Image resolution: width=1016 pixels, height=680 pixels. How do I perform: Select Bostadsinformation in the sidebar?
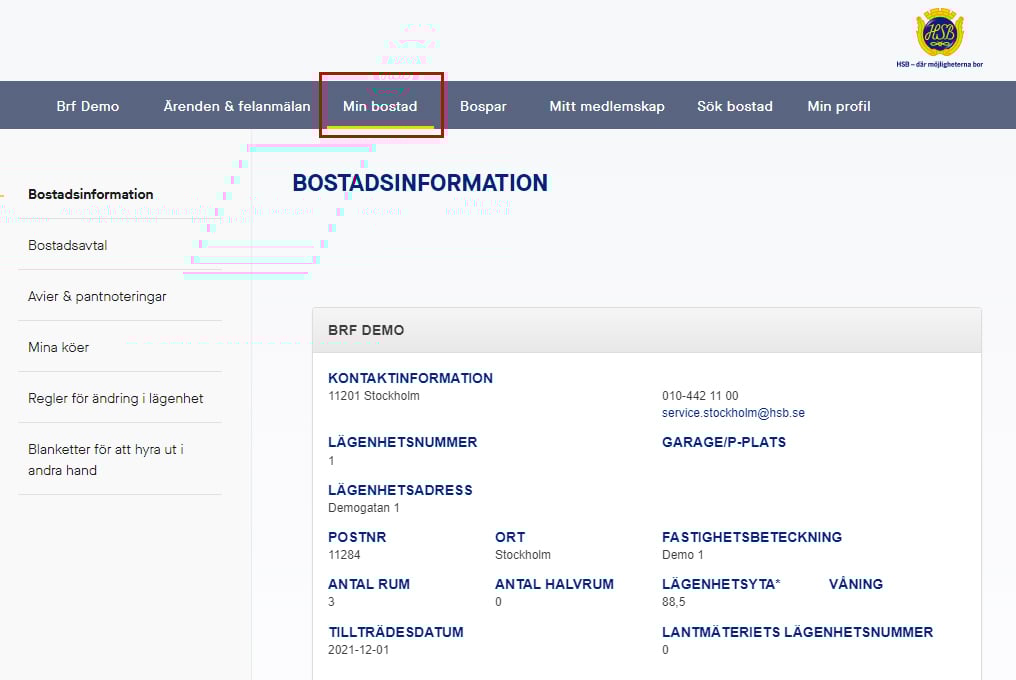(91, 194)
